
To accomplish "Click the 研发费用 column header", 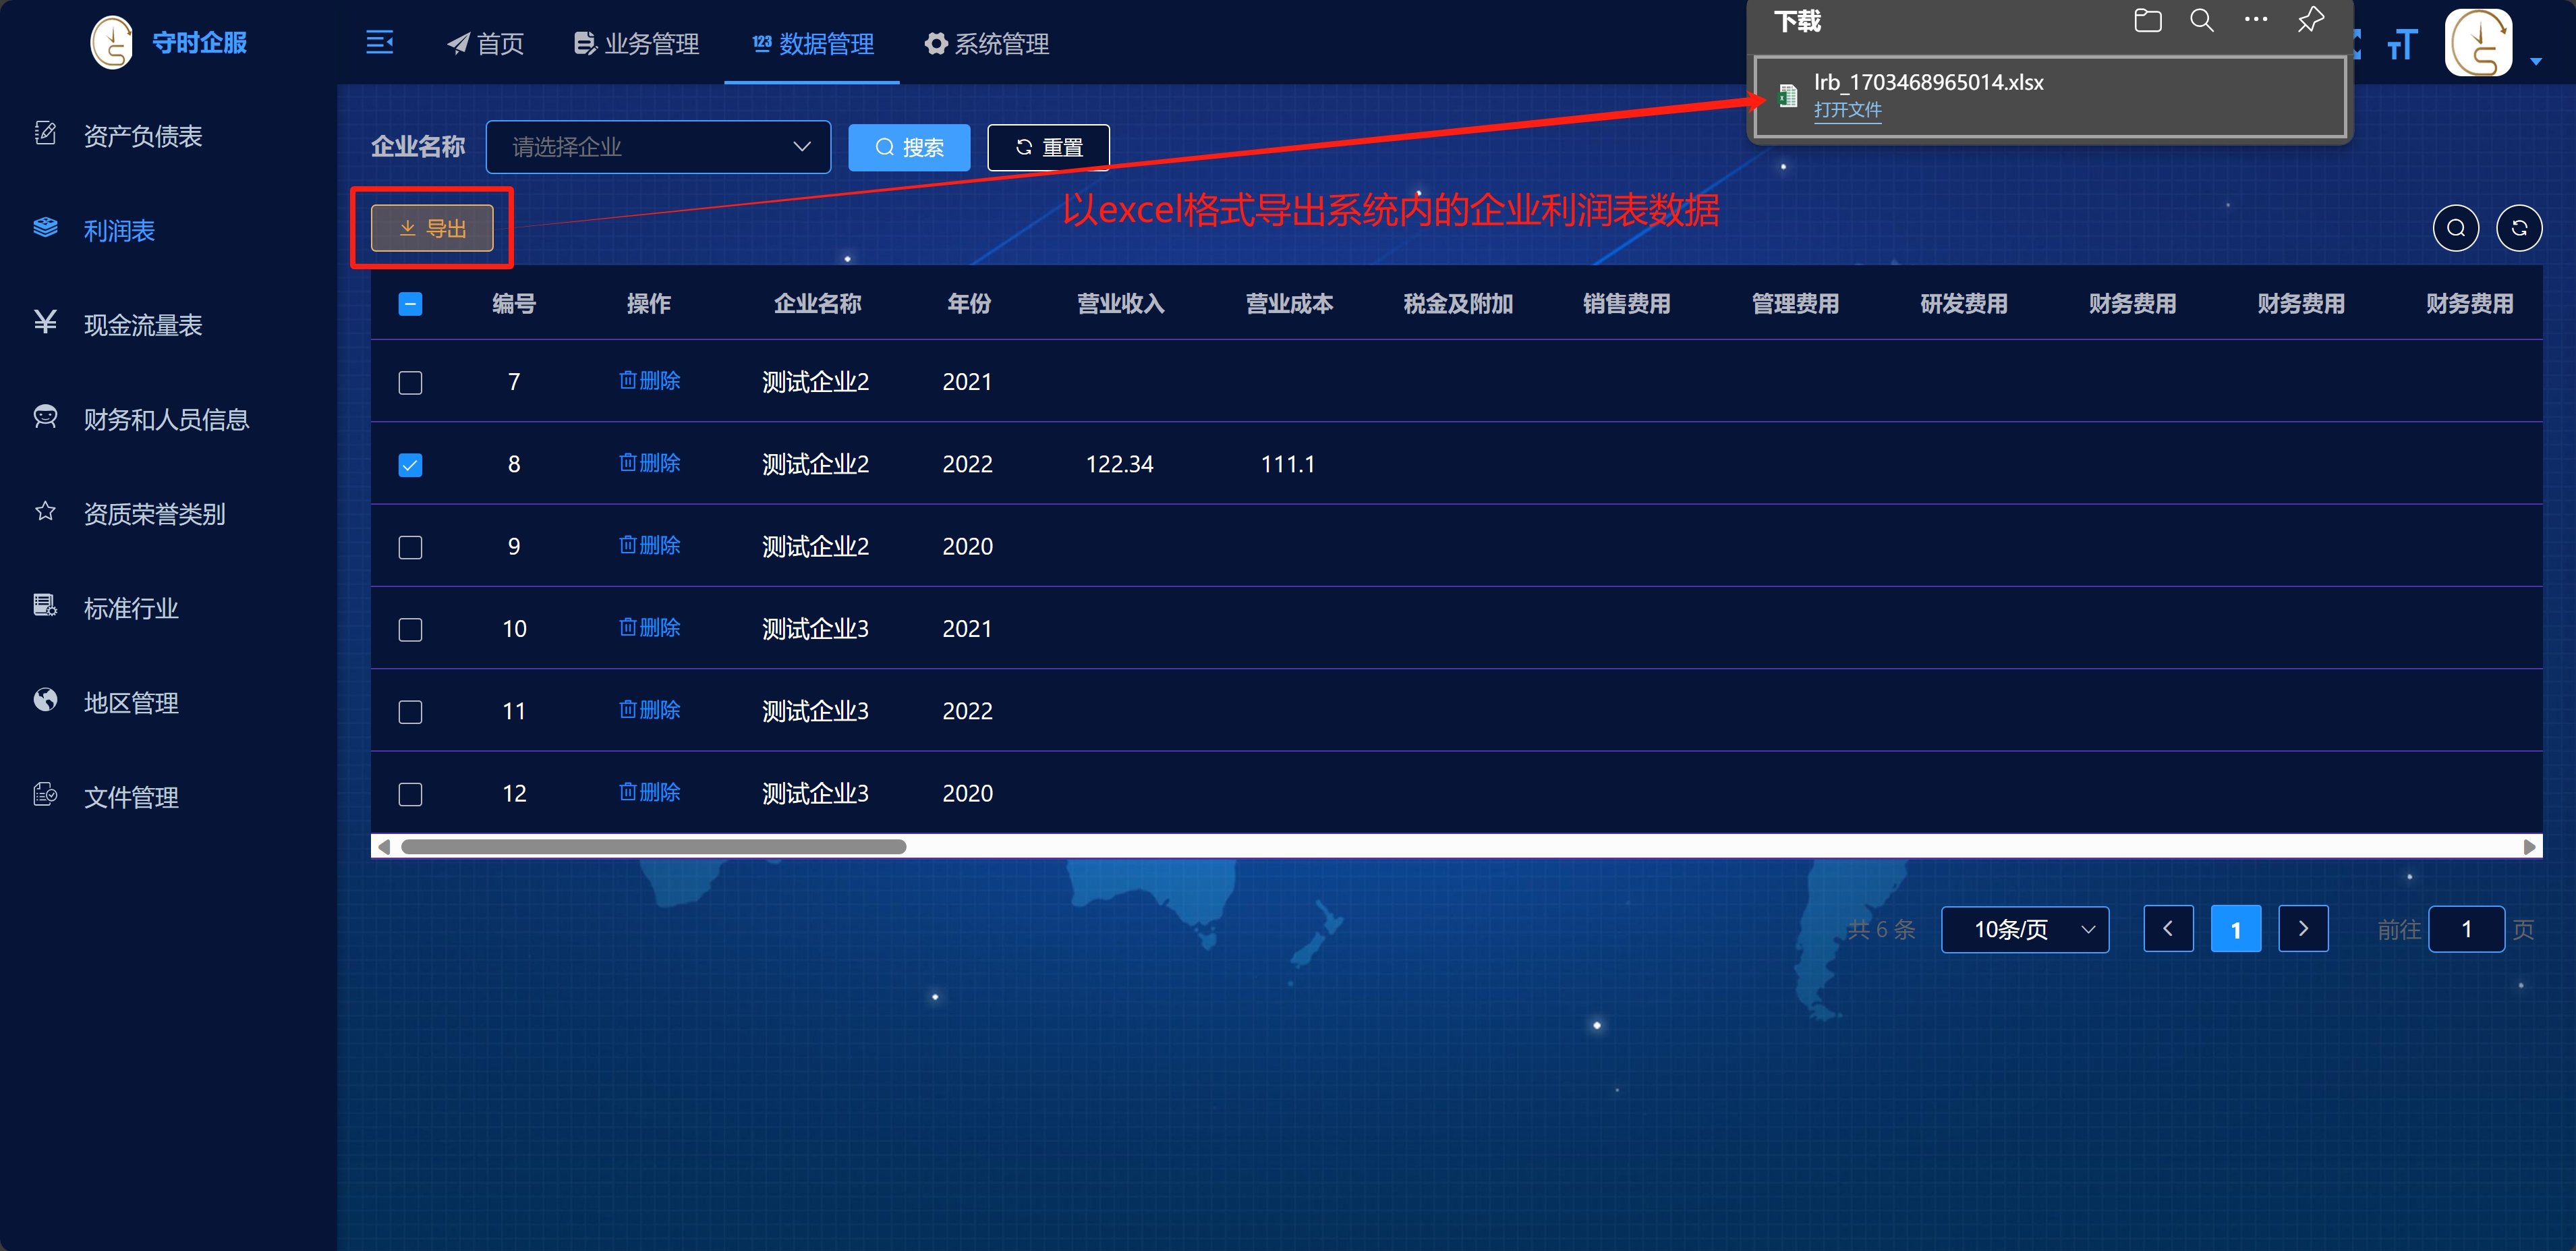I will 1963,304.
